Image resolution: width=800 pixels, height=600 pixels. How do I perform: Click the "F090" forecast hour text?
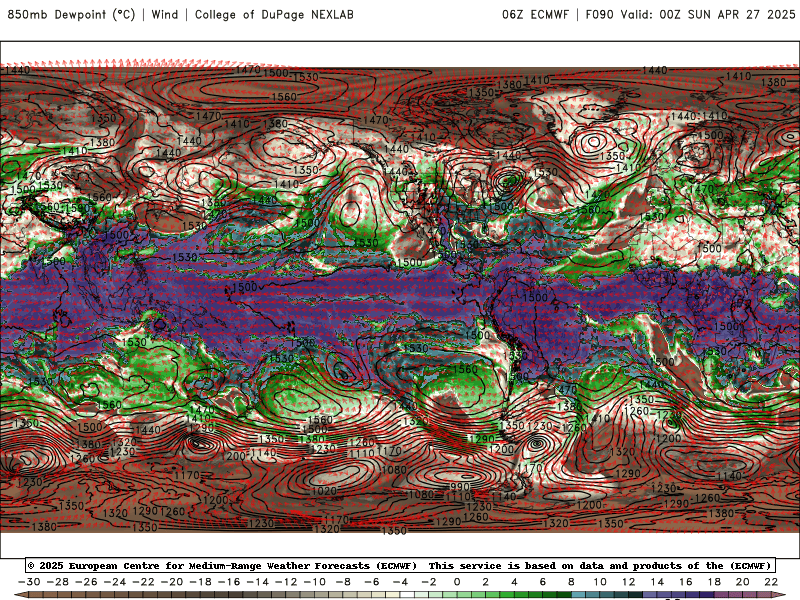pos(599,14)
